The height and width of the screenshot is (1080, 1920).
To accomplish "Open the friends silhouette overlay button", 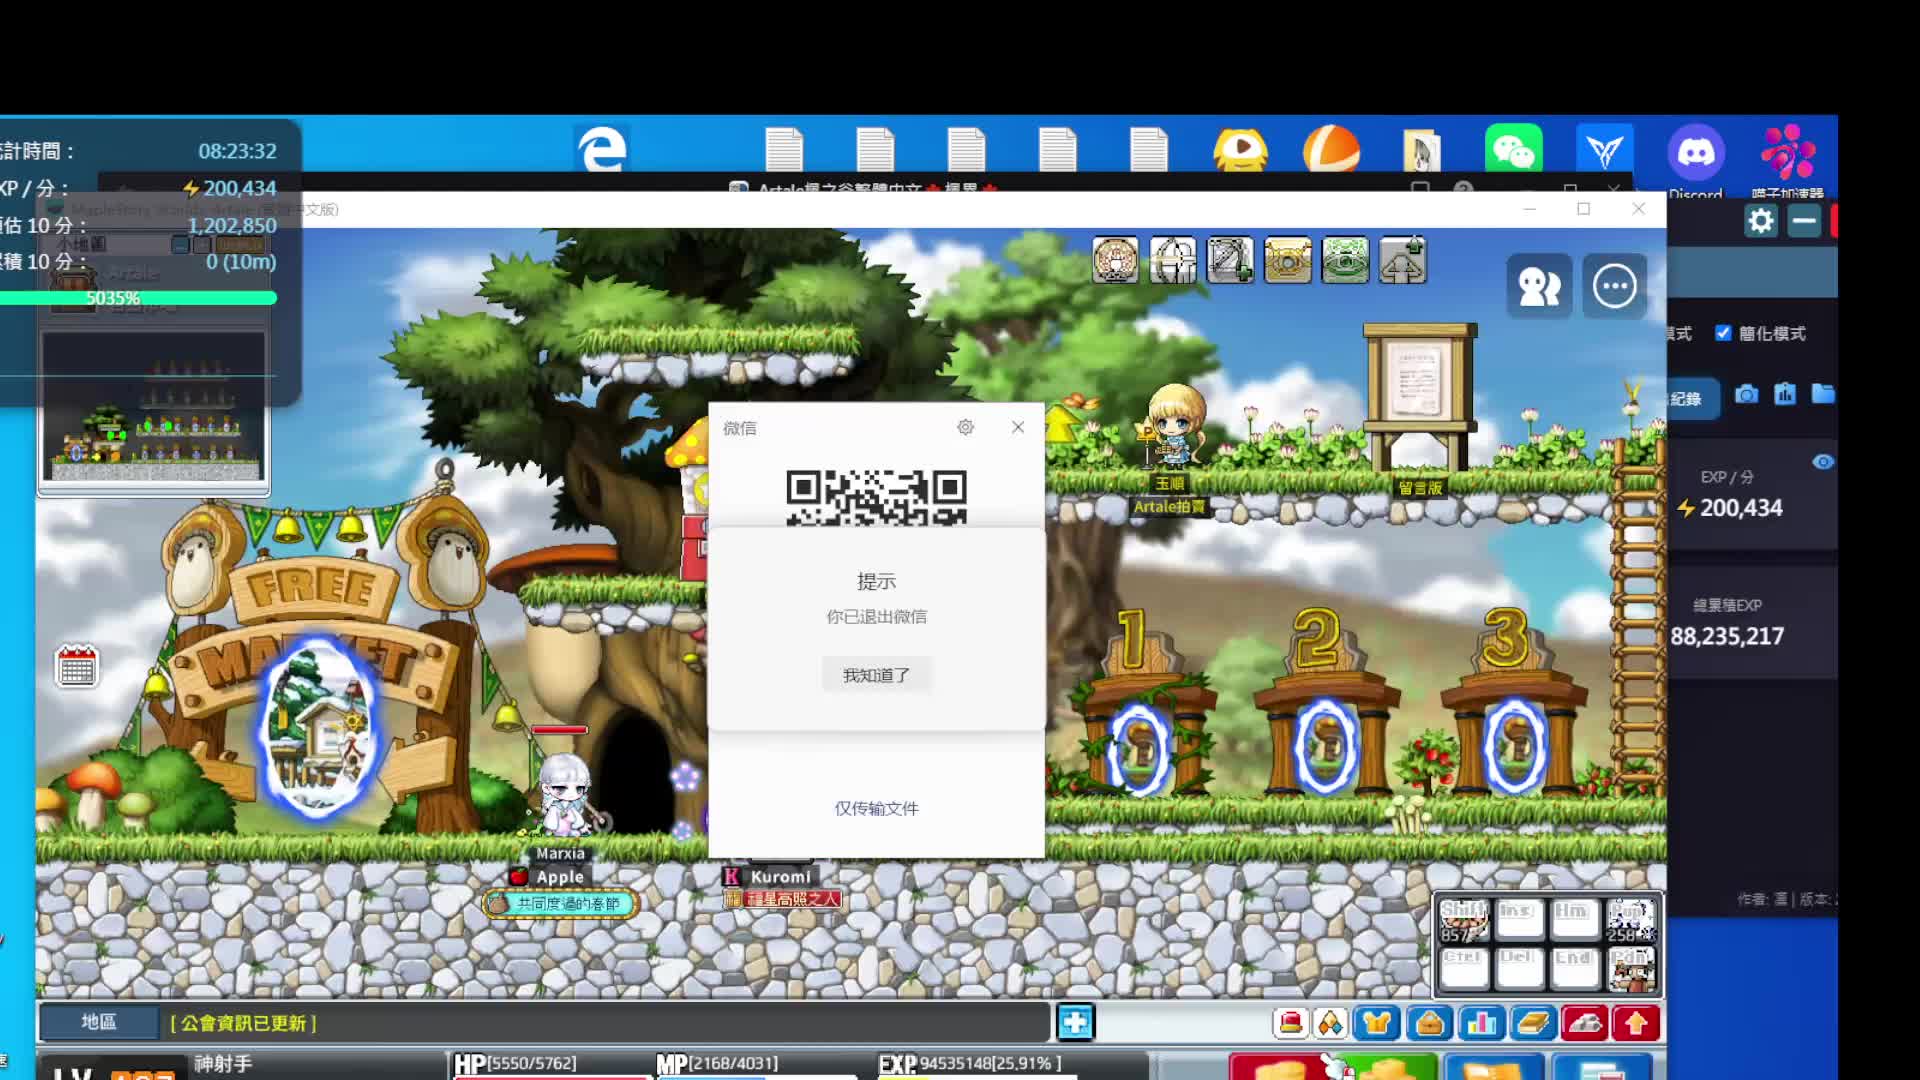I will click(x=1539, y=287).
